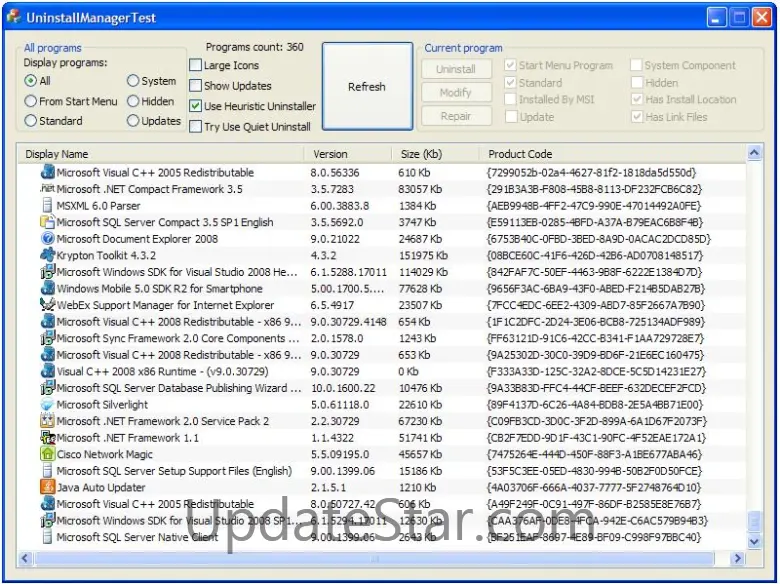The height and width of the screenshot is (584, 780).
Task: Sort by the Size (Kb) column header
Action: [435, 154]
